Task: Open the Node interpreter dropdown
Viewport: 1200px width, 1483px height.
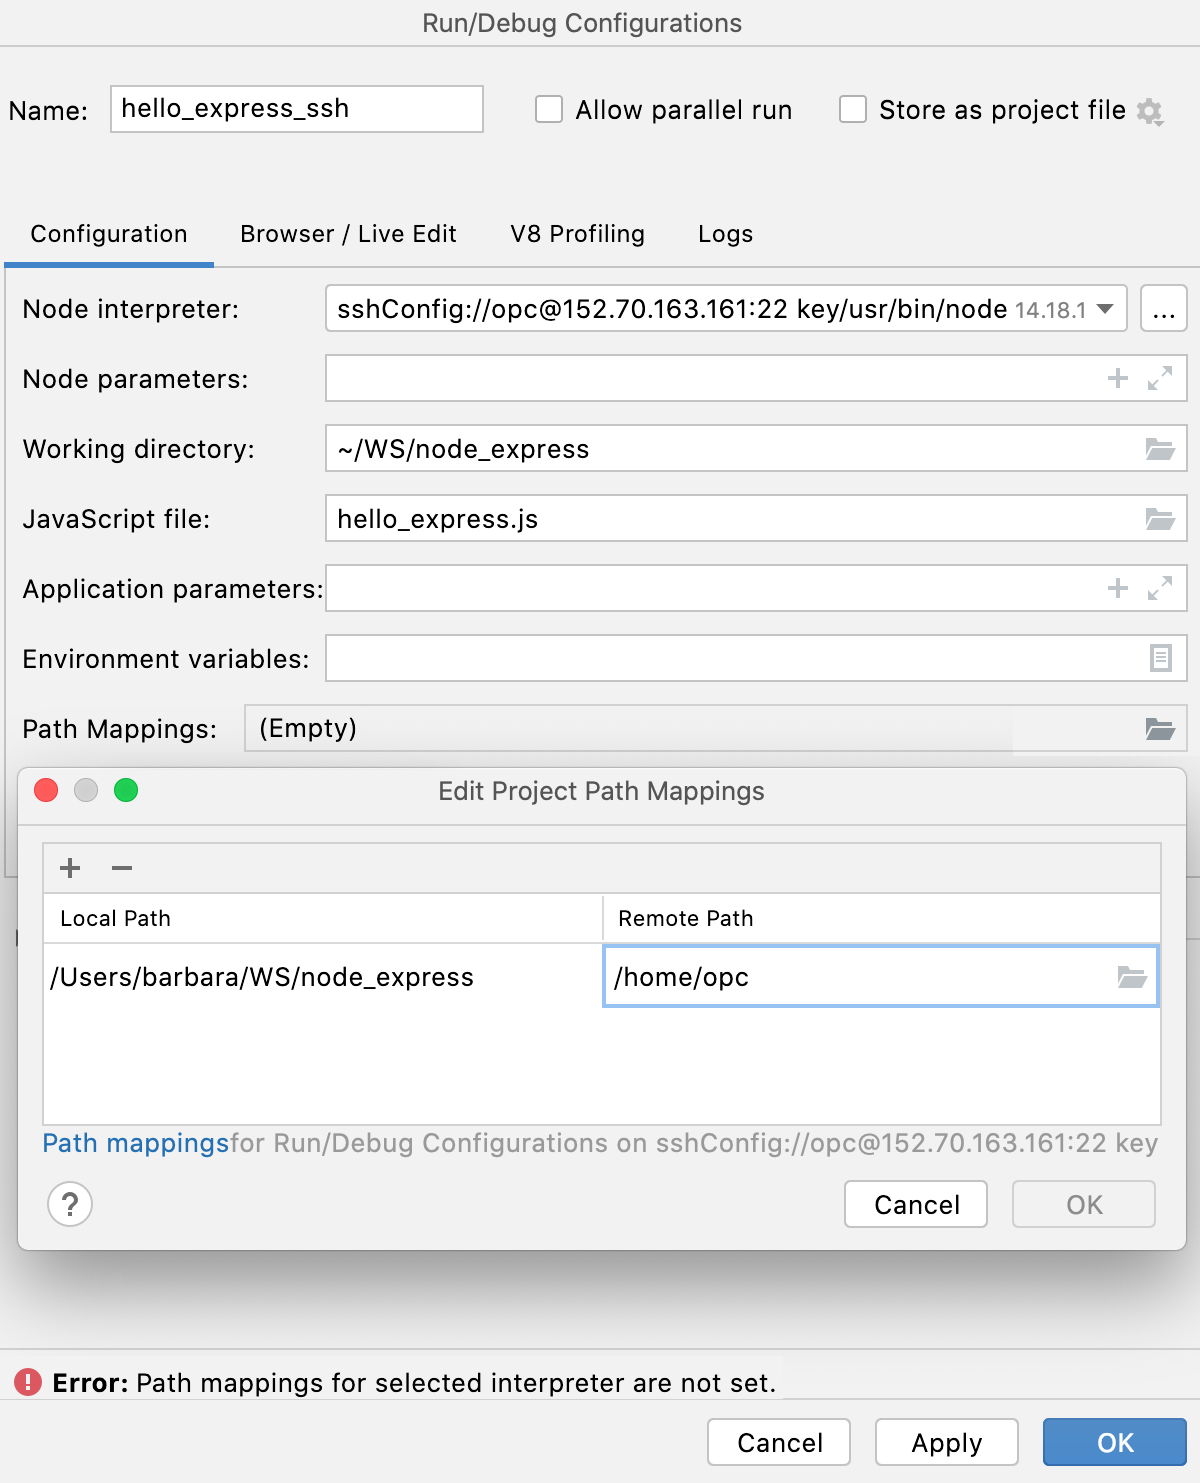Action: 1105,309
